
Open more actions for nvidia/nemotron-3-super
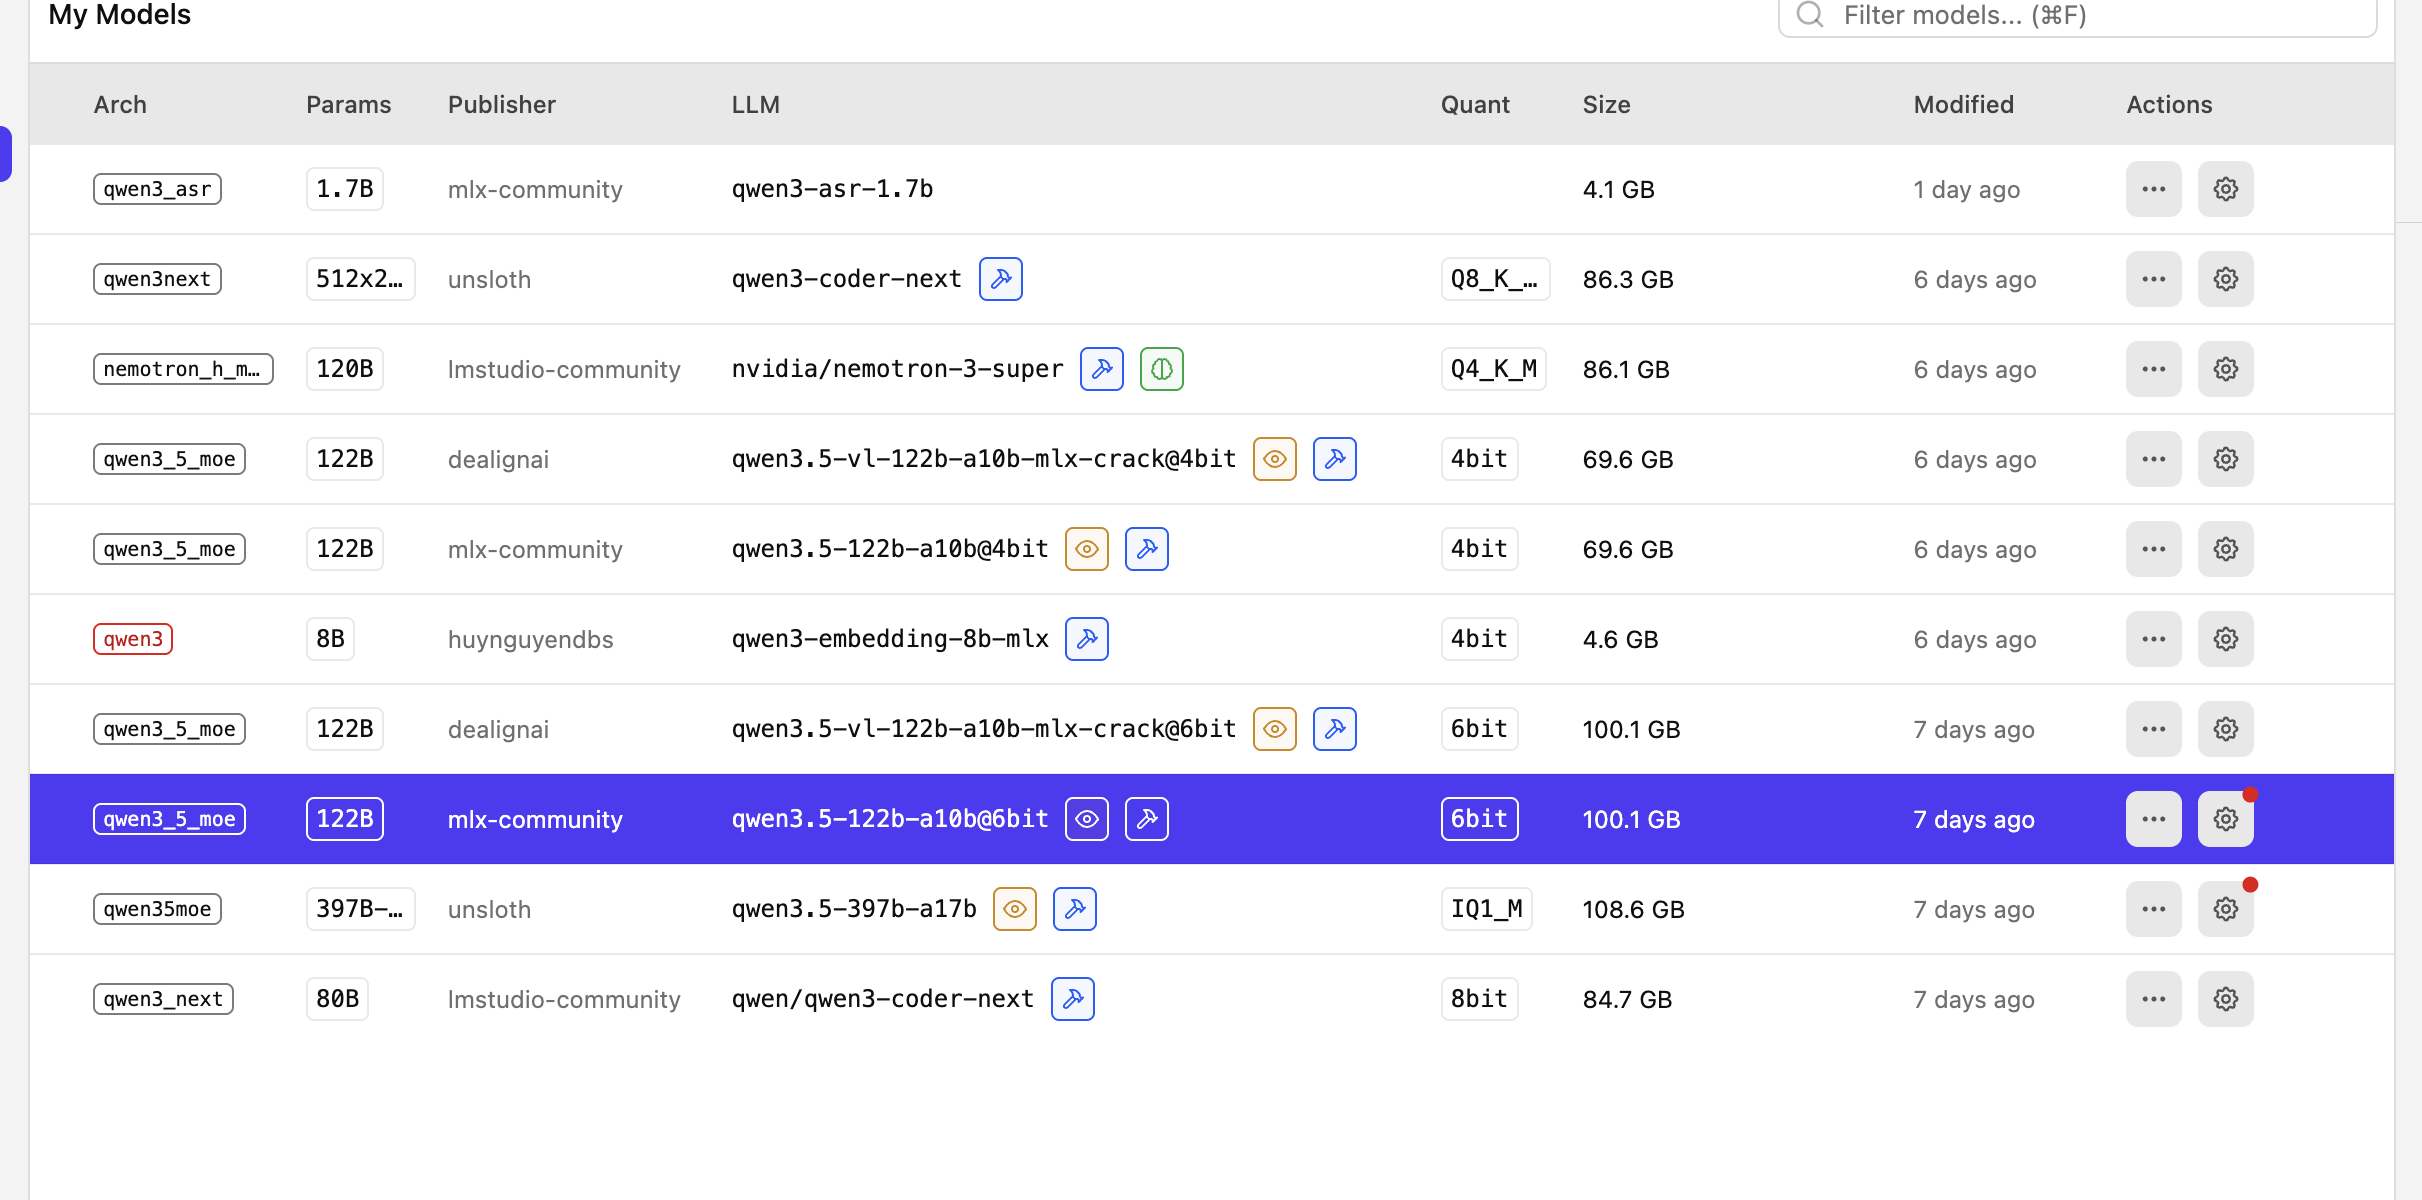click(2153, 369)
